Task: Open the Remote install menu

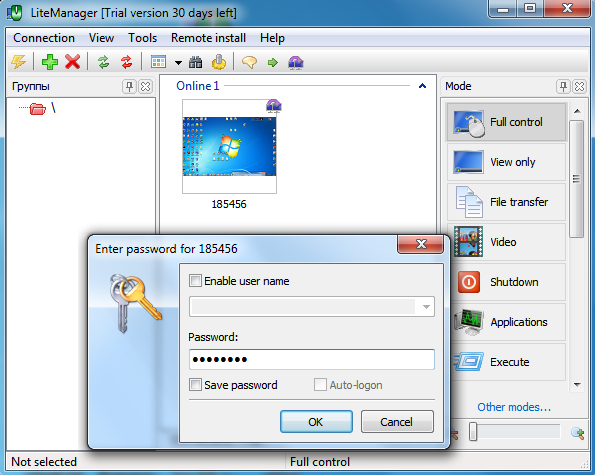Action: [x=208, y=38]
